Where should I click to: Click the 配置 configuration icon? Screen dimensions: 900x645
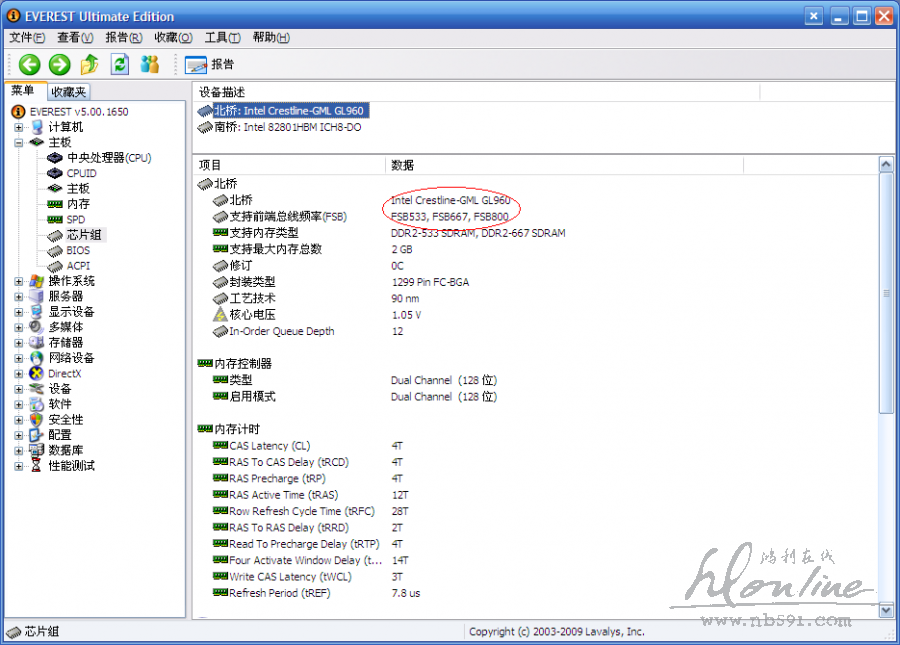(37, 435)
